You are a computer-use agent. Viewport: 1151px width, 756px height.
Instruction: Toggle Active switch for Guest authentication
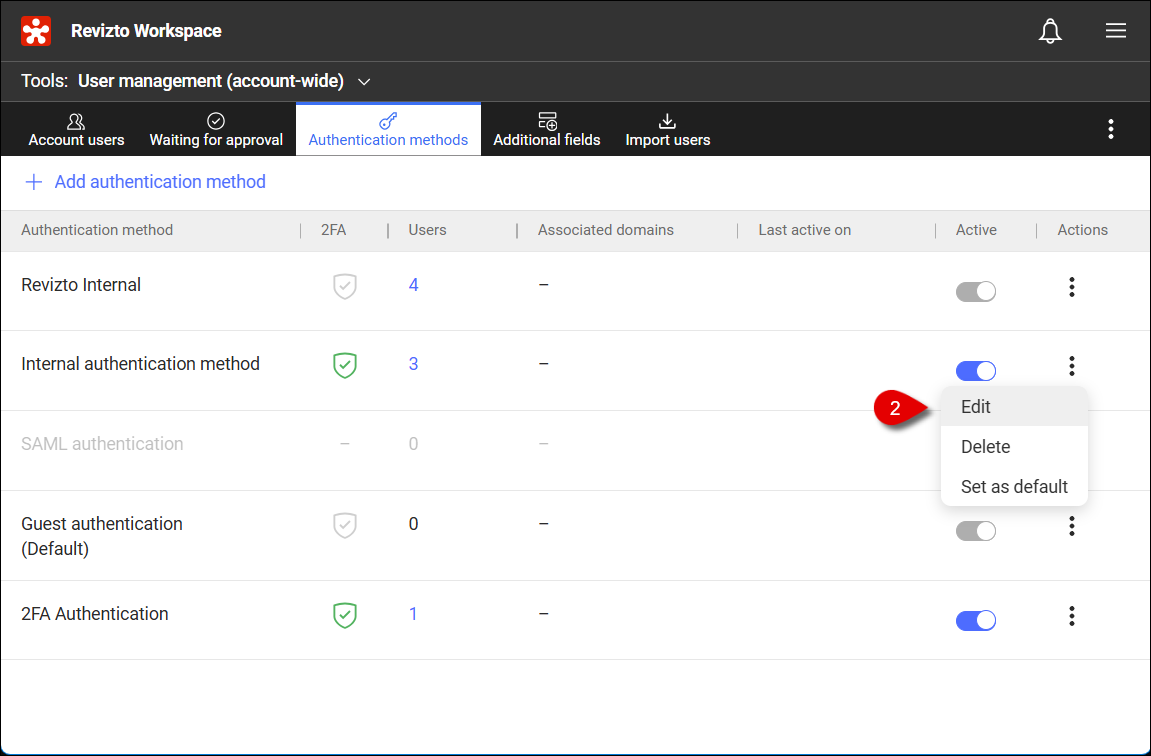click(x=976, y=531)
